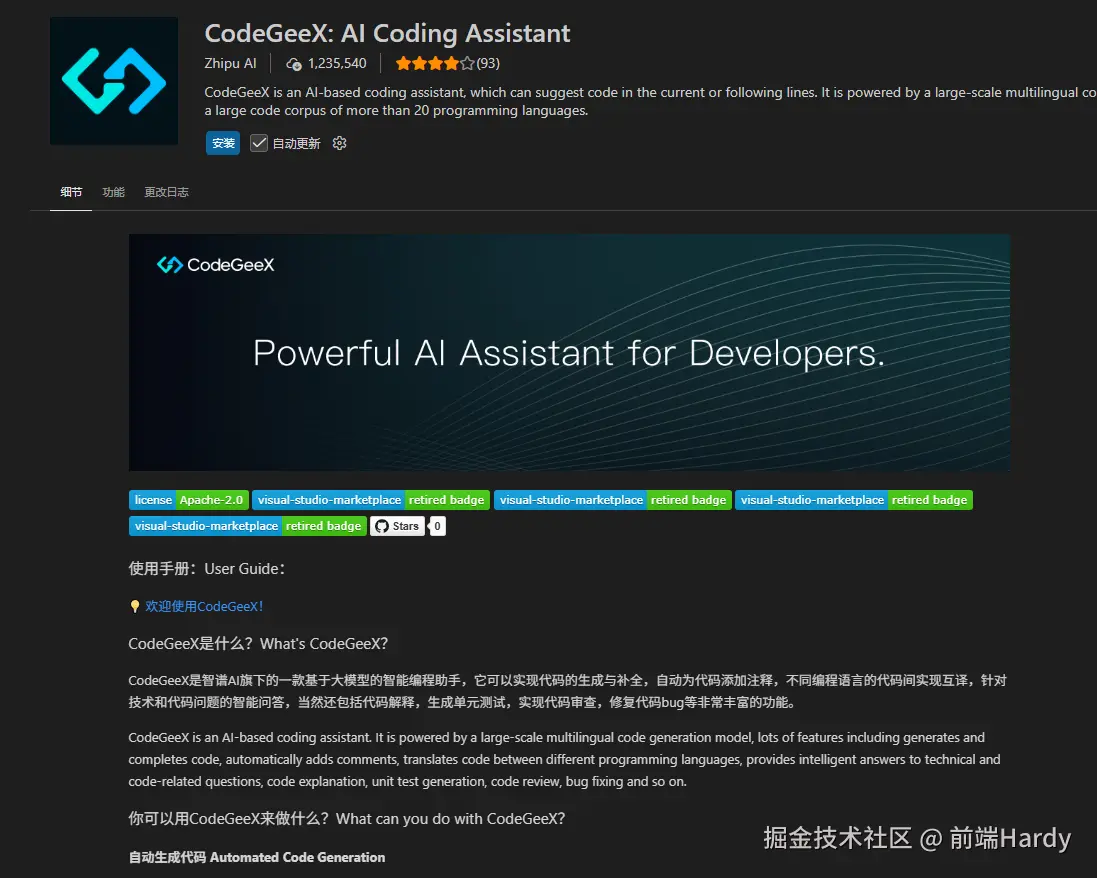Click the What's CodeGeeX? heading
This screenshot has width=1097, height=878.
coord(258,644)
